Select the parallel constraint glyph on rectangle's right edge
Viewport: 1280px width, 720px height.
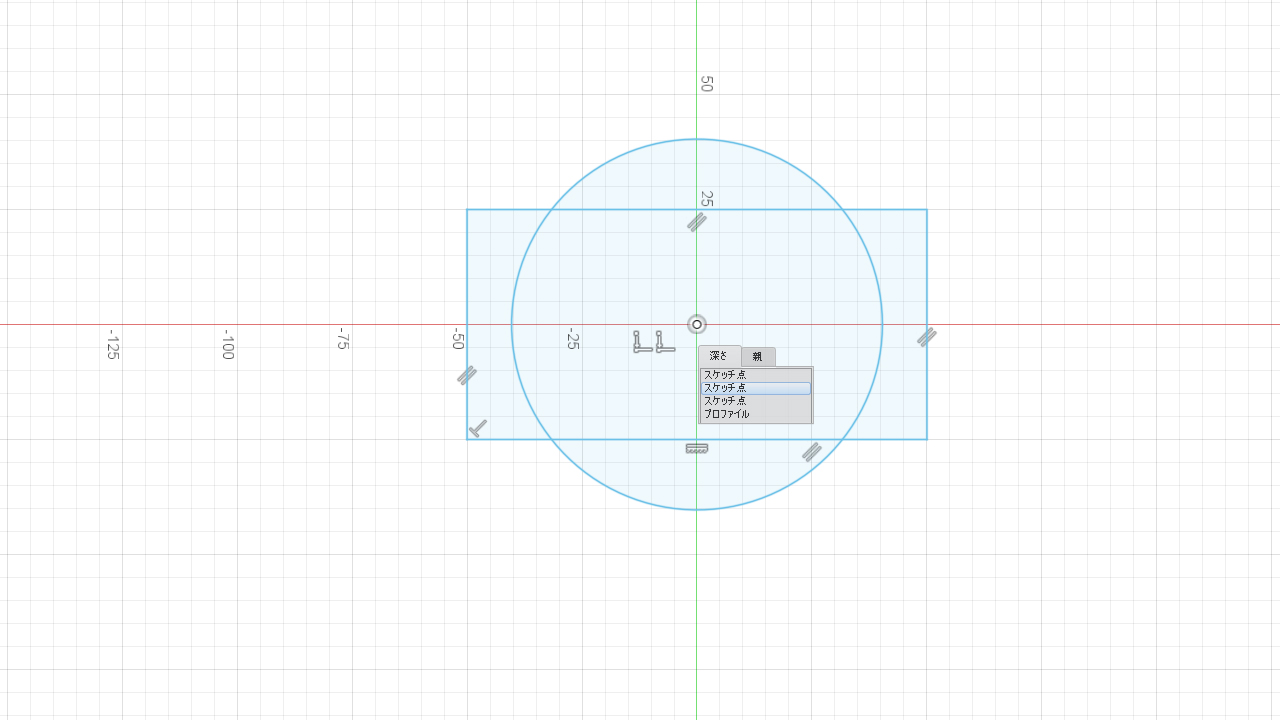tap(927, 337)
